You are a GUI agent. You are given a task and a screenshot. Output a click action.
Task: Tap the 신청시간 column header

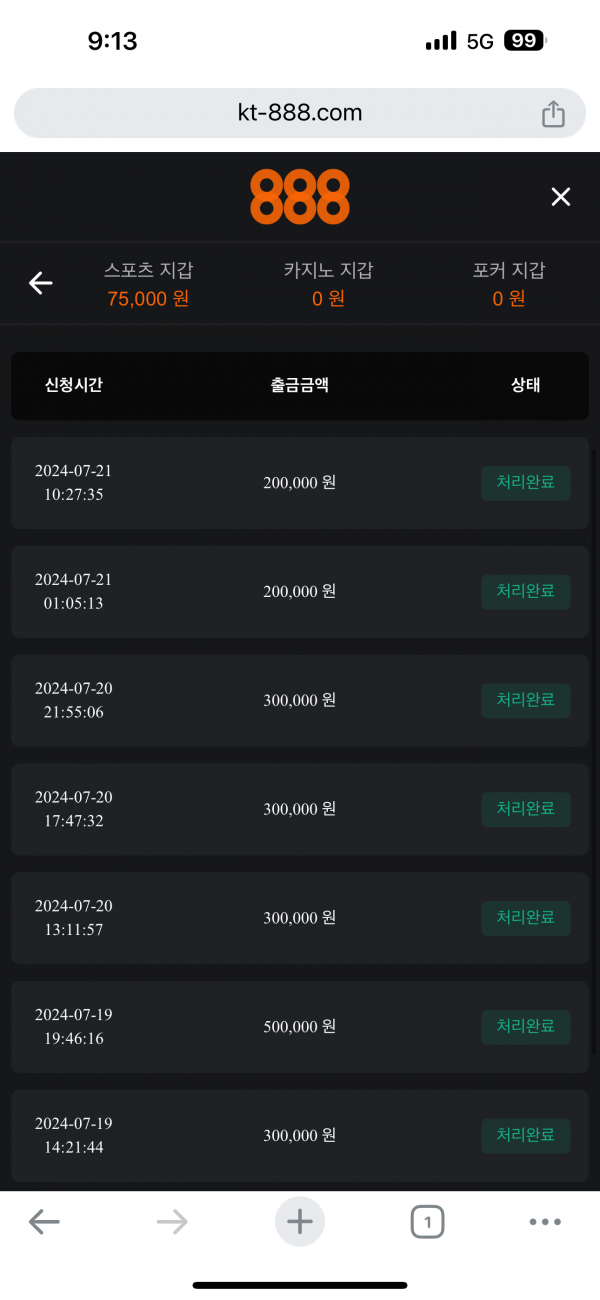tap(74, 385)
